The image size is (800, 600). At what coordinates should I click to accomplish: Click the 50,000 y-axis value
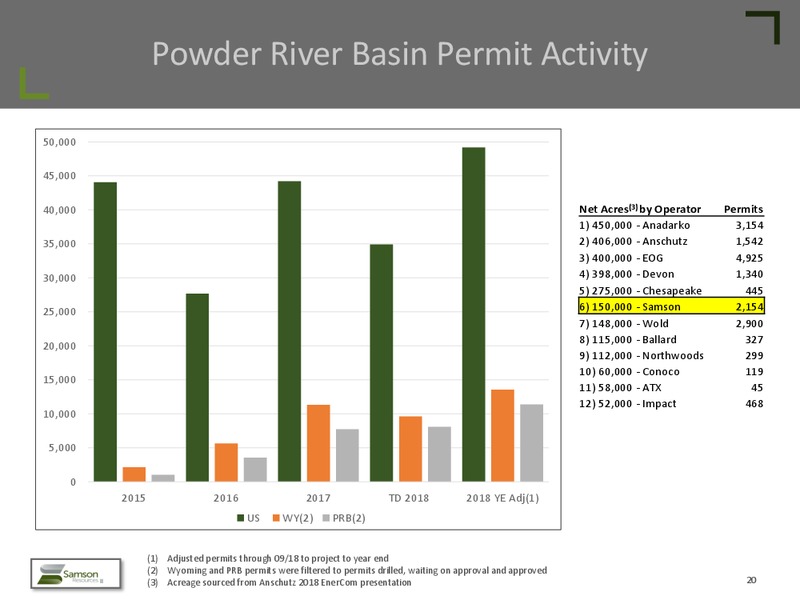59,142
